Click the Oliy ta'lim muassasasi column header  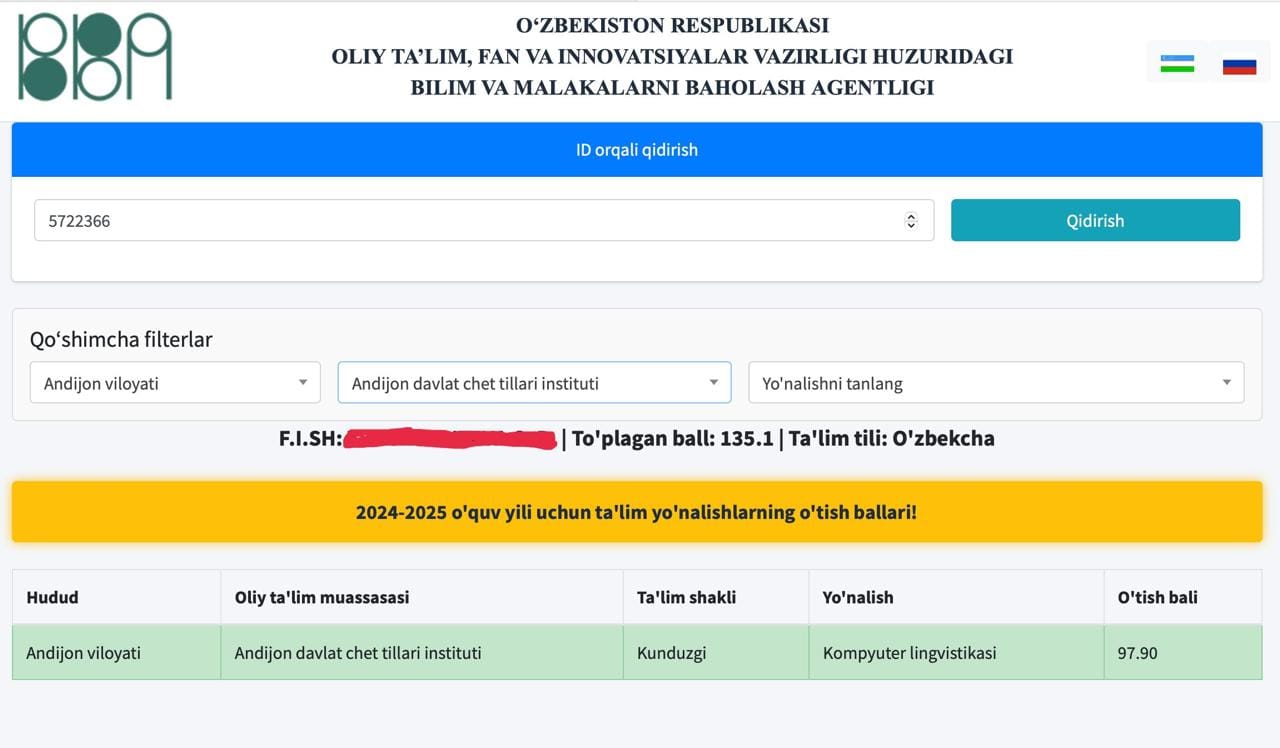coord(321,597)
